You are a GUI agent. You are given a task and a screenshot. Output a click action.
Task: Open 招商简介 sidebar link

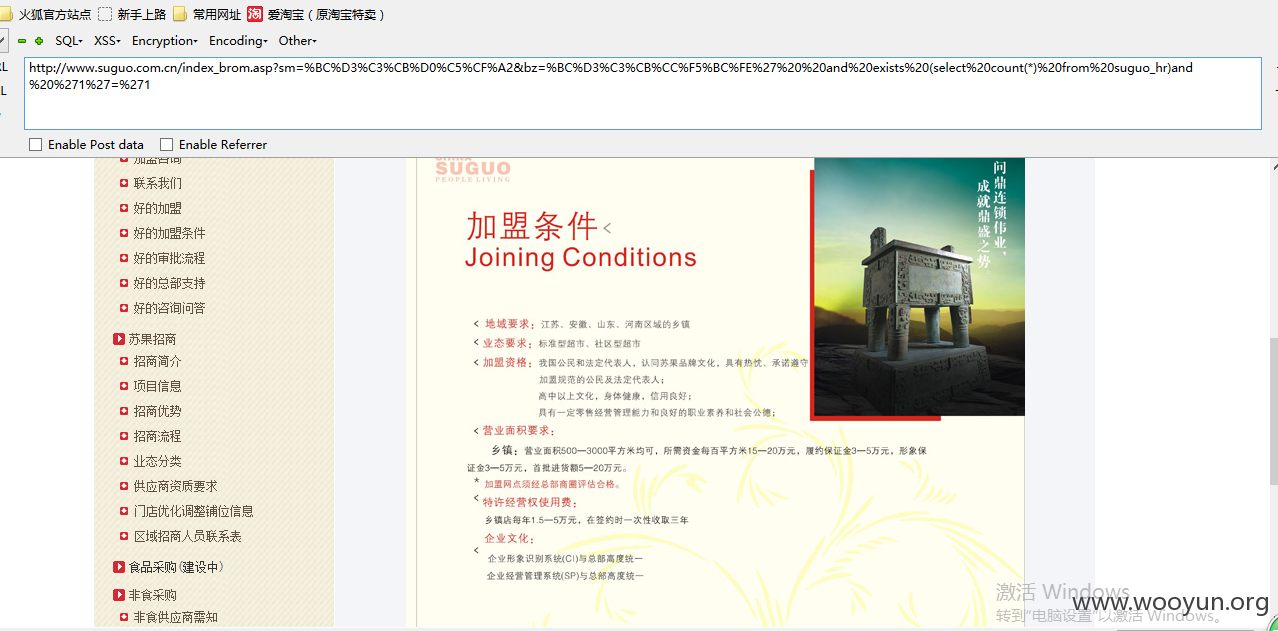[x=158, y=361]
